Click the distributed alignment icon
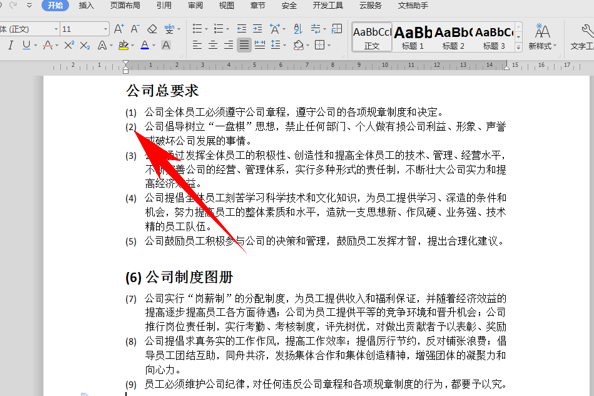 (260, 45)
